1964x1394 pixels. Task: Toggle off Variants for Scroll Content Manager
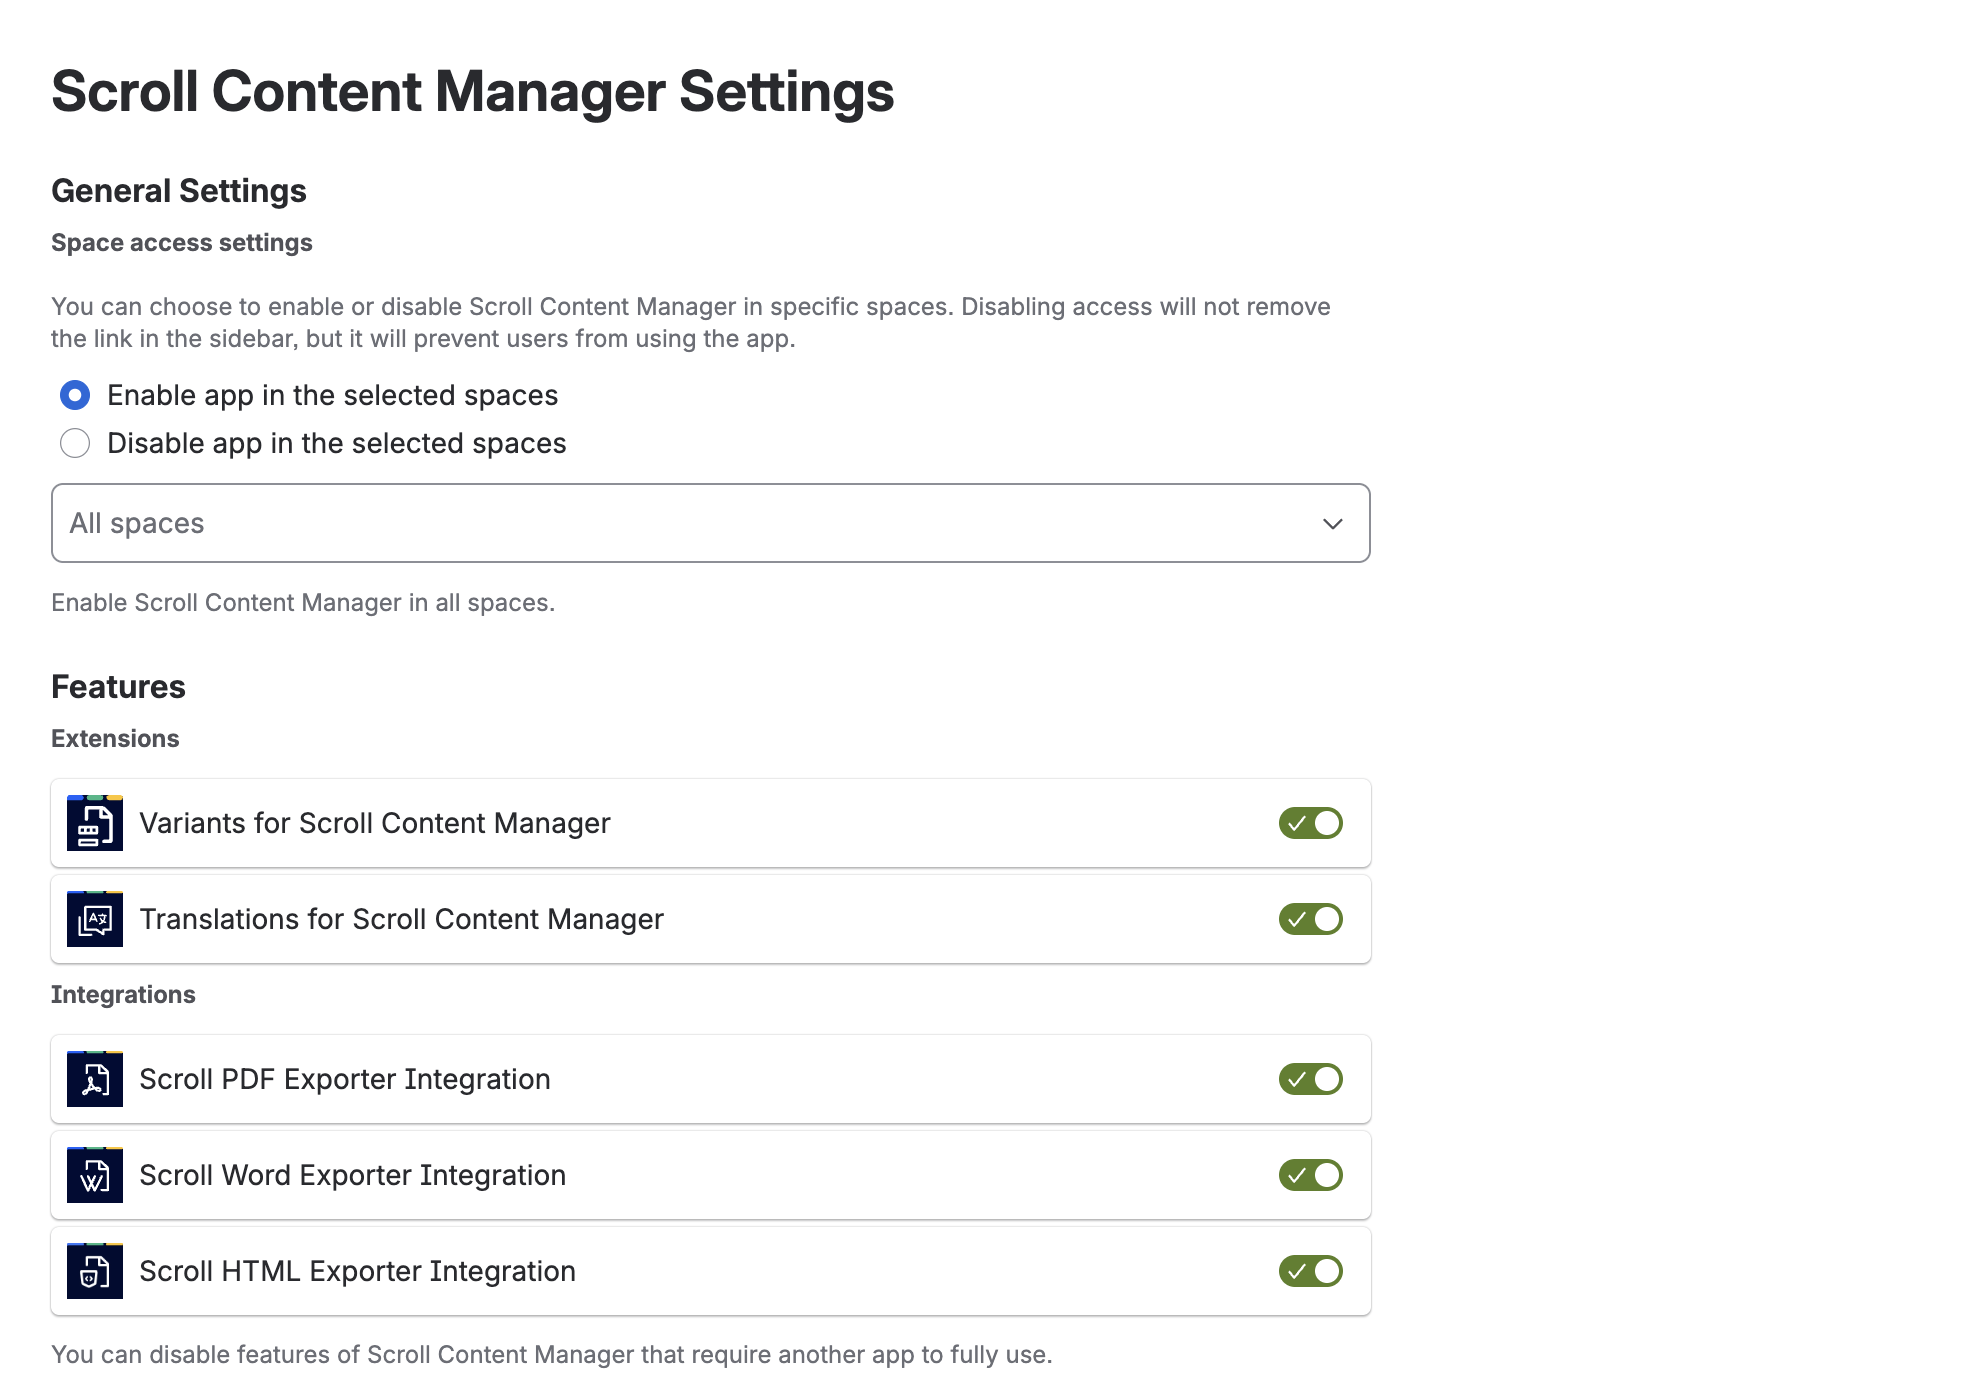coord(1310,823)
